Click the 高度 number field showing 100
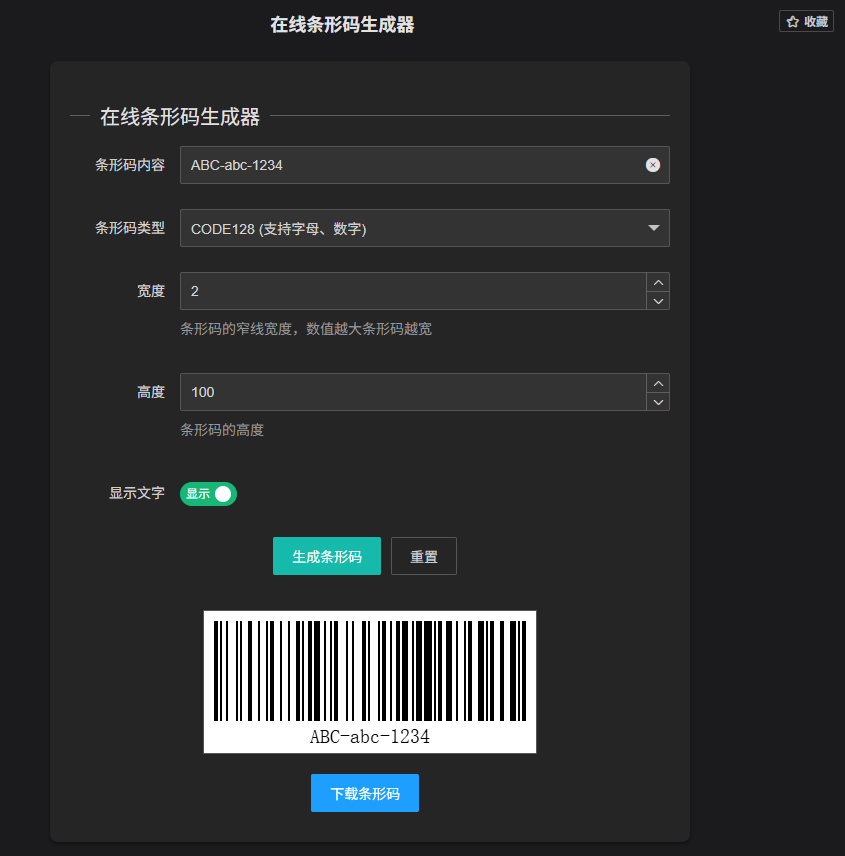Viewport: 845px width, 856px height. tap(413, 392)
